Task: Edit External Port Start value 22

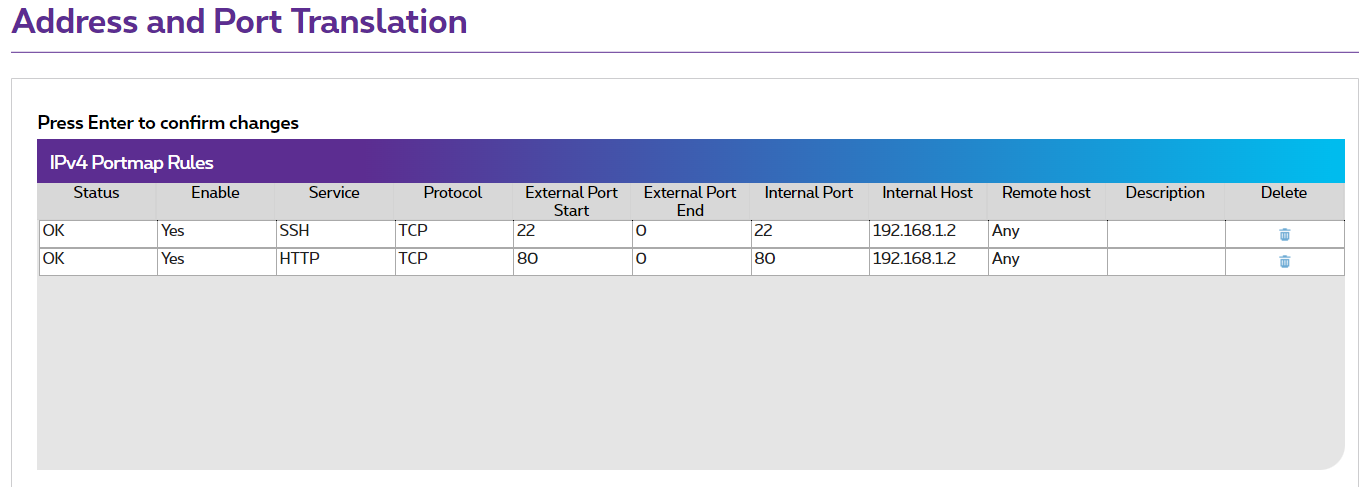Action: pos(572,232)
